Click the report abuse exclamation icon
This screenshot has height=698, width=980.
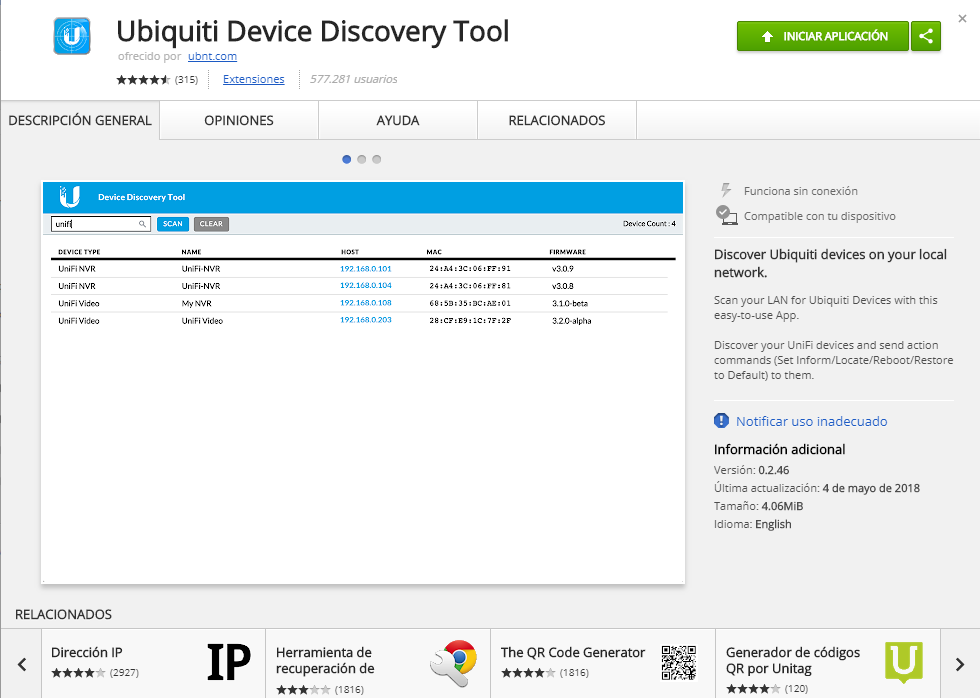pyautogui.click(x=722, y=421)
